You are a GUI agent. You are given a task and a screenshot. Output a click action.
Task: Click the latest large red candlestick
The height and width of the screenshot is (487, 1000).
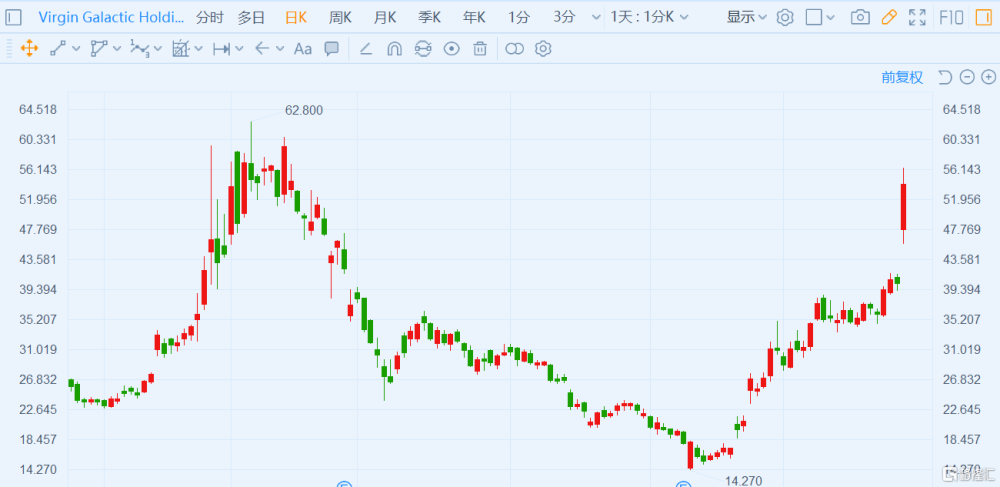tap(904, 207)
